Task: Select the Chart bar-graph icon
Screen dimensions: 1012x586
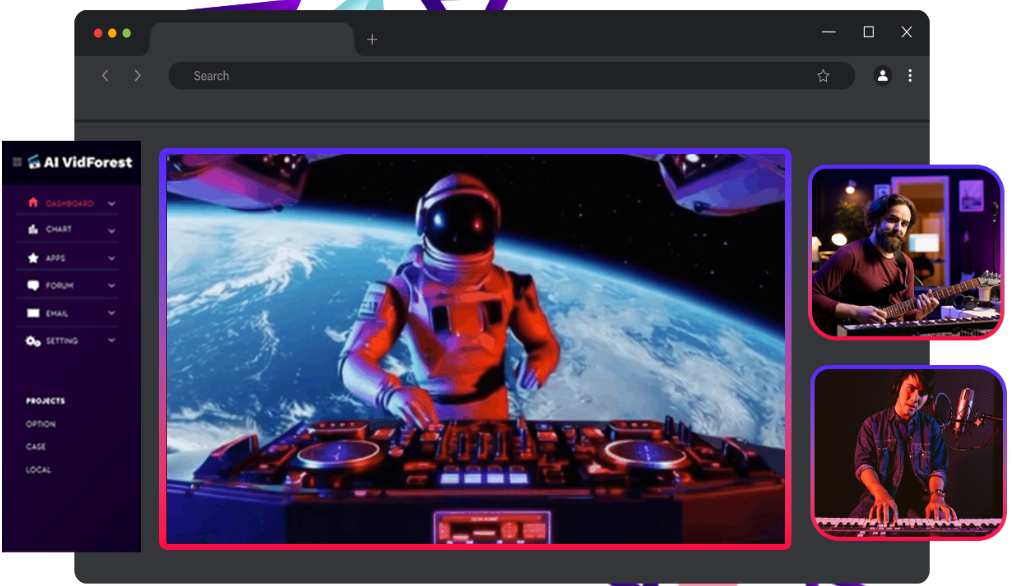Action: (x=33, y=229)
